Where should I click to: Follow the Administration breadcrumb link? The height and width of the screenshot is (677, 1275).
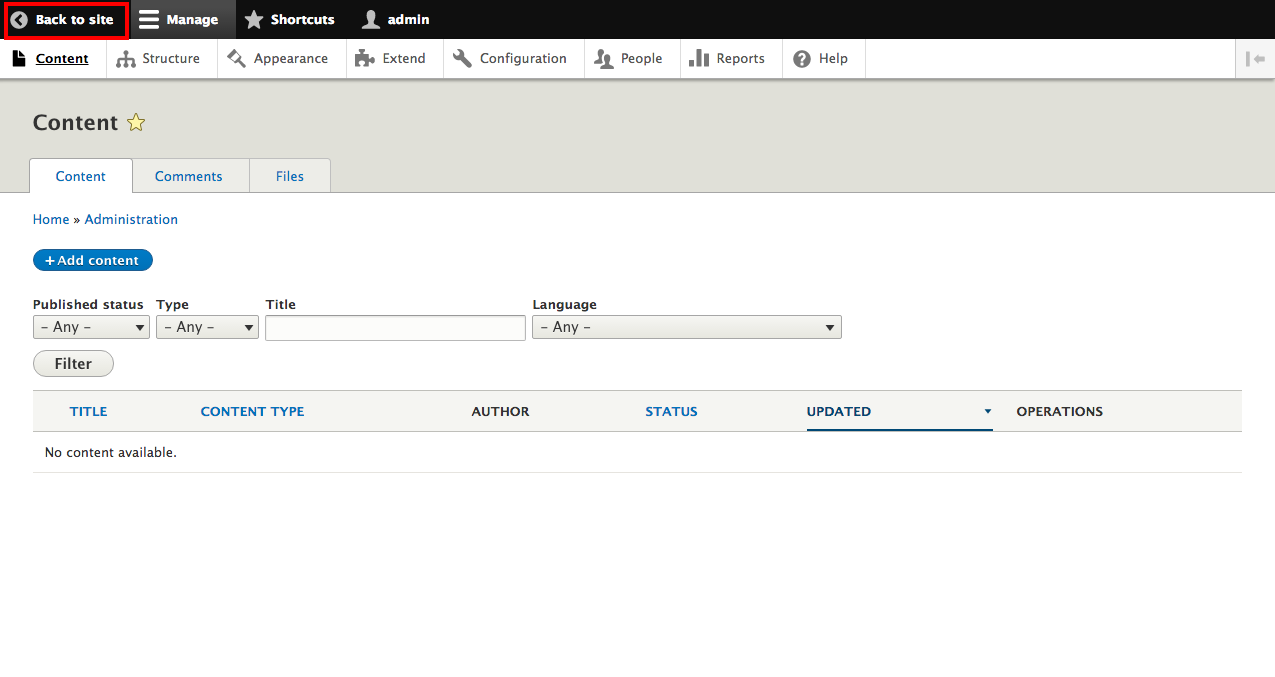point(131,219)
